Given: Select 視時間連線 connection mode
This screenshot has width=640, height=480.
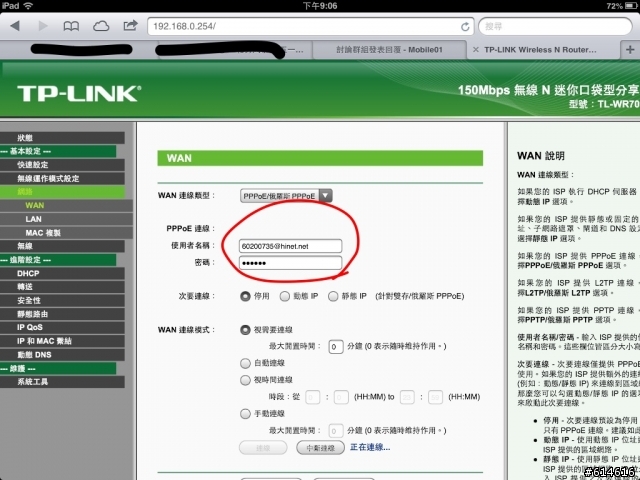Looking at the screenshot, I should [245, 380].
